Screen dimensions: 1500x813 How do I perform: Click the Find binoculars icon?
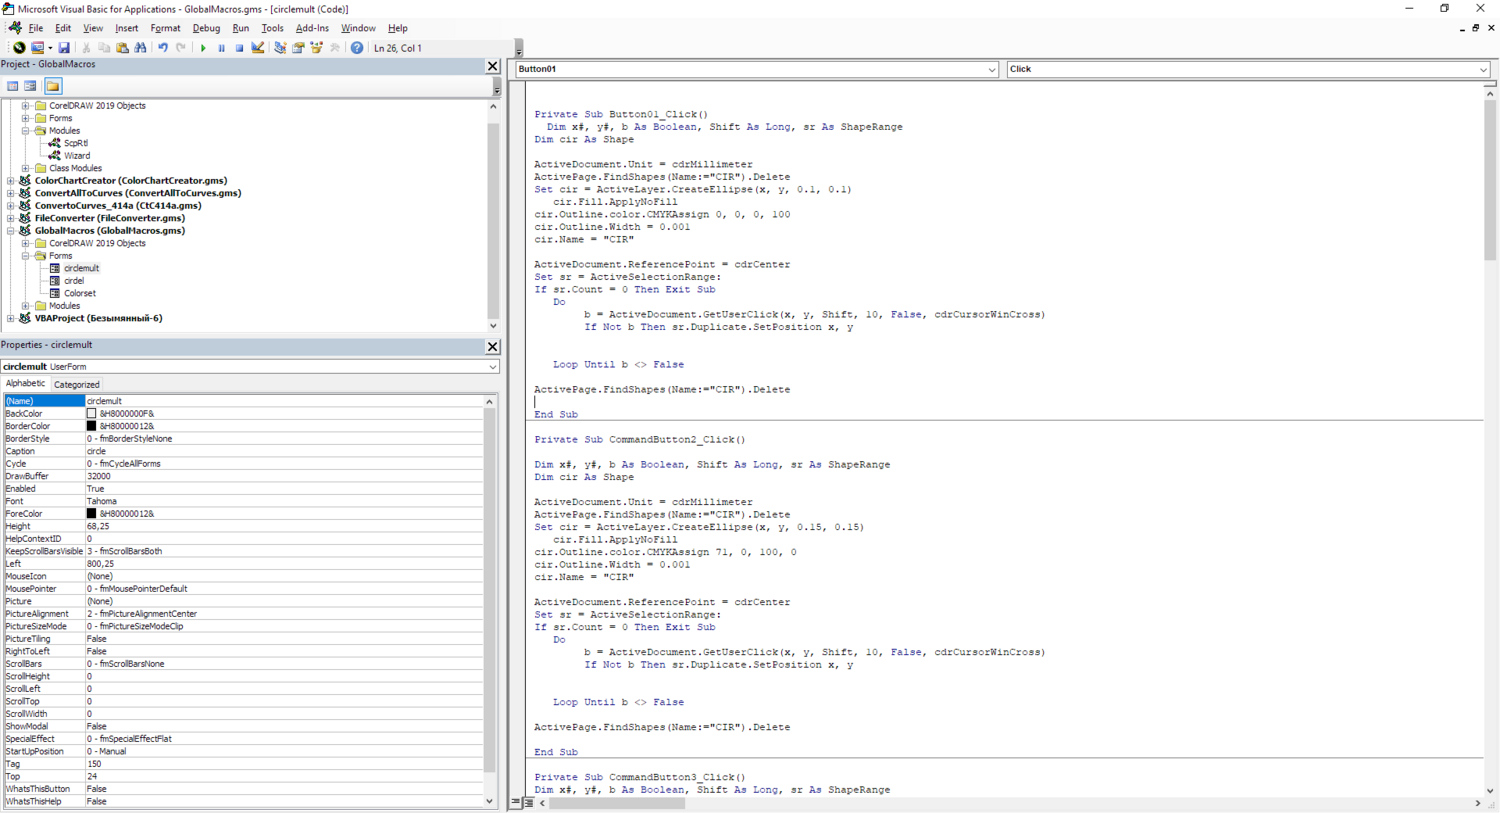(140, 48)
